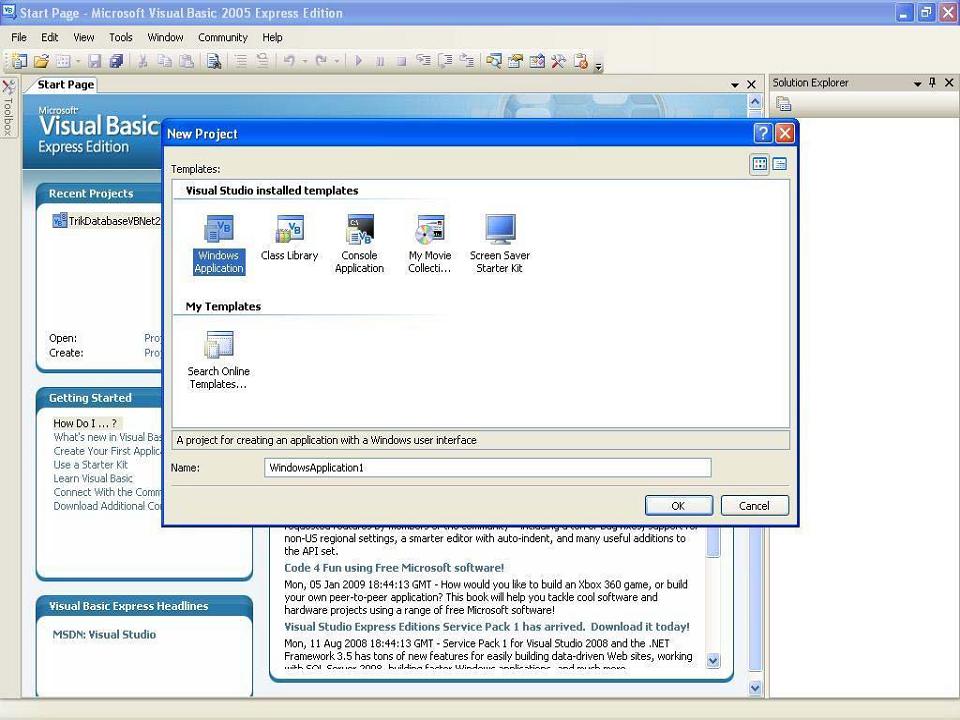Open the Learn Visual Basic link

pyautogui.click(x=93, y=478)
